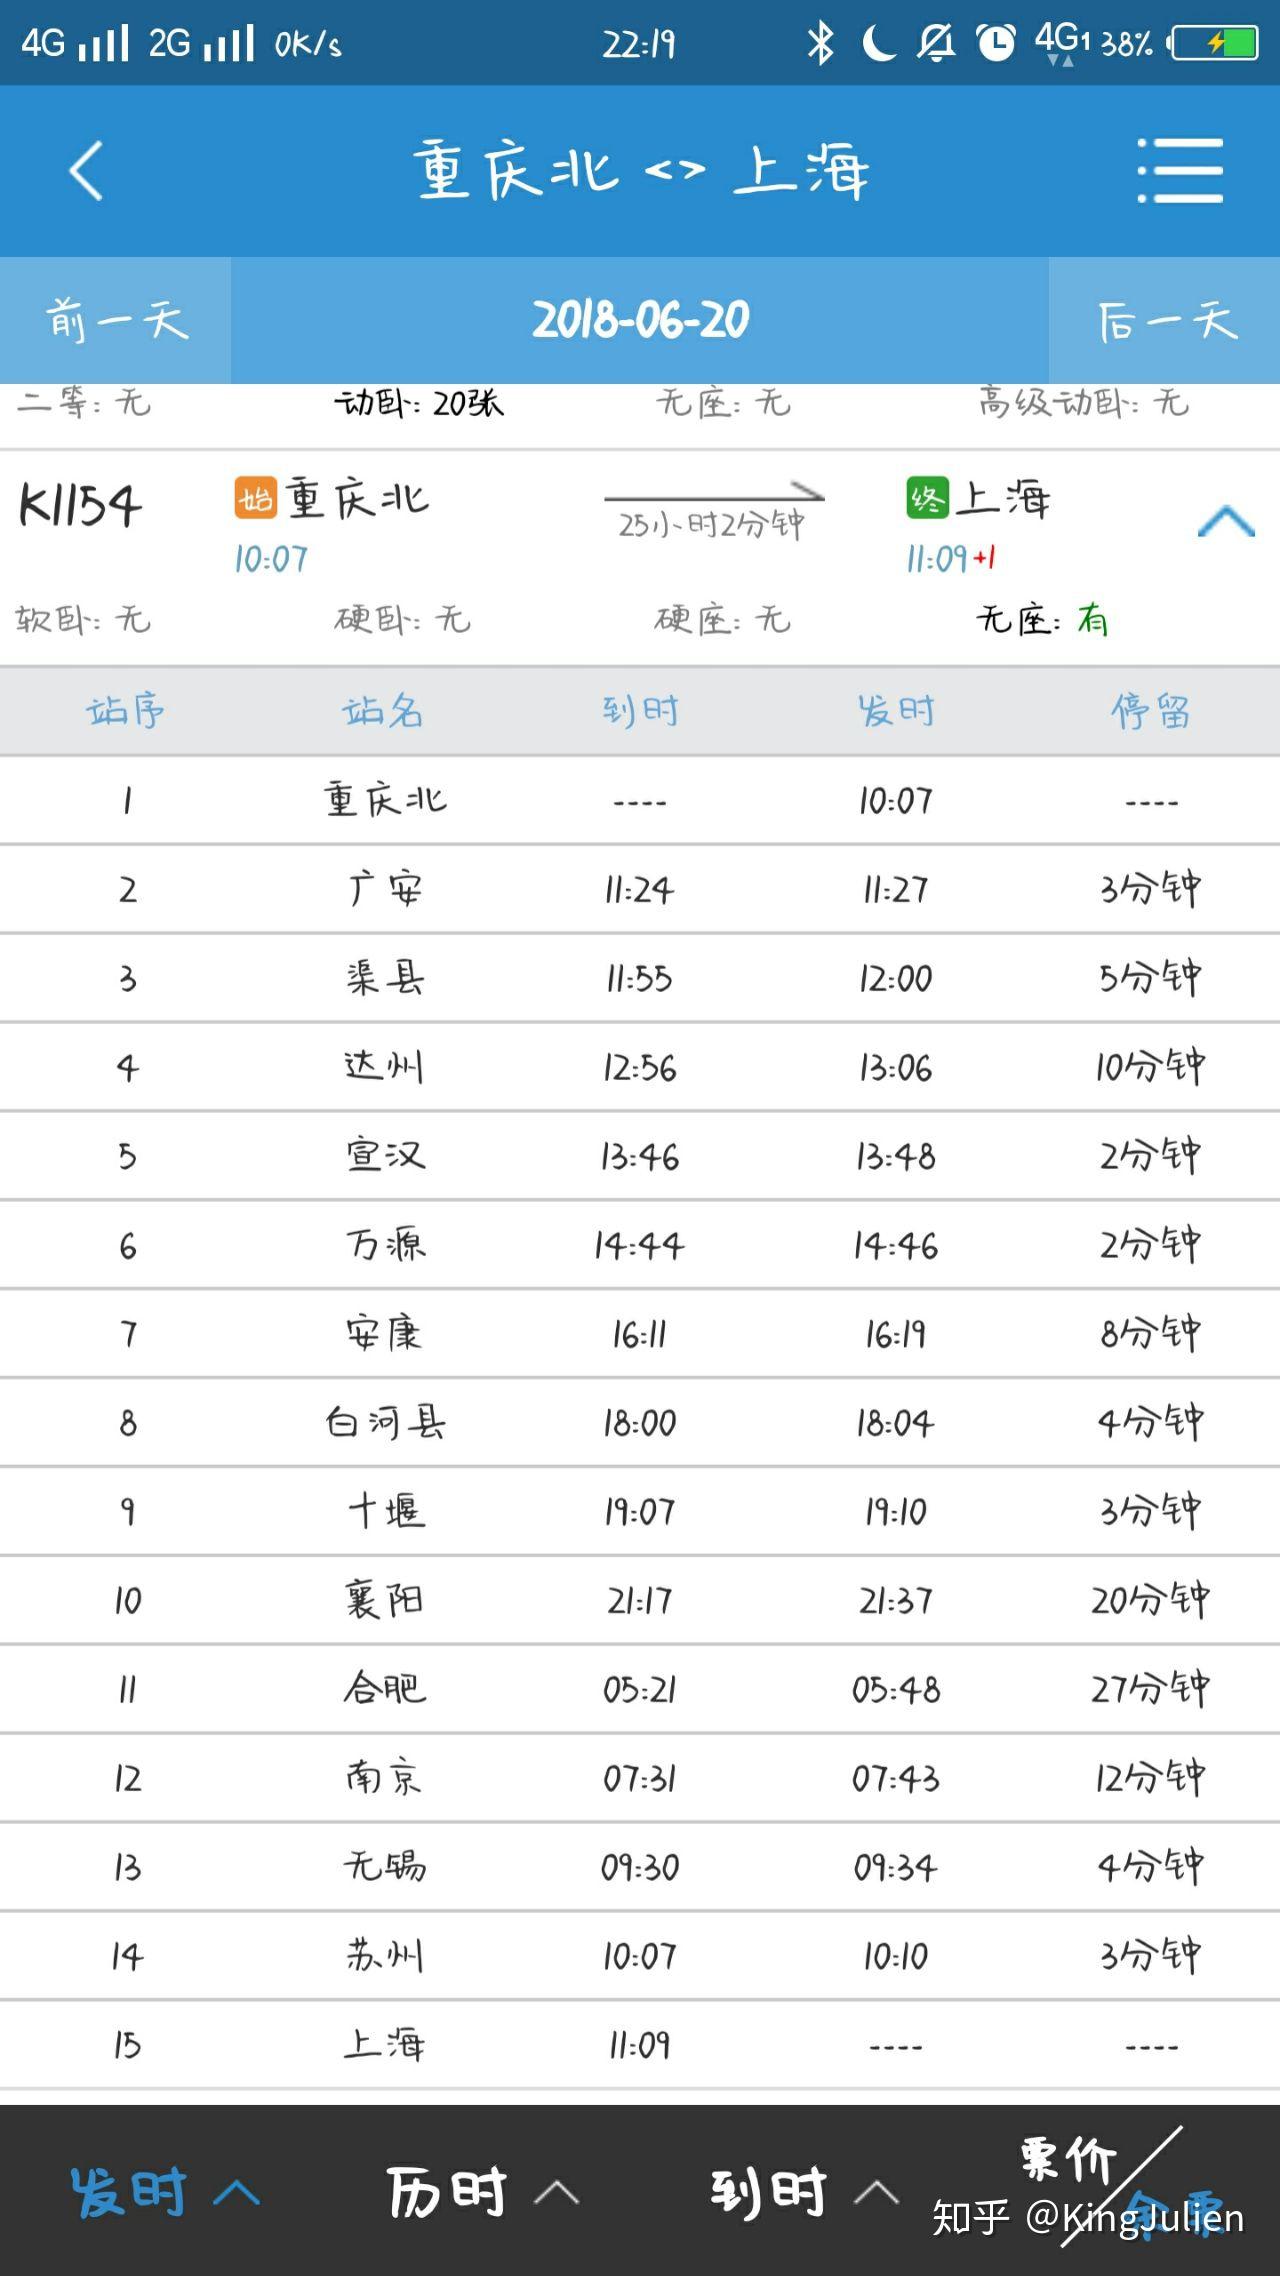Image resolution: width=1280 pixels, height=2276 pixels.
Task: Tap the 12:56 arrival time at 达州
Action: [640, 1068]
